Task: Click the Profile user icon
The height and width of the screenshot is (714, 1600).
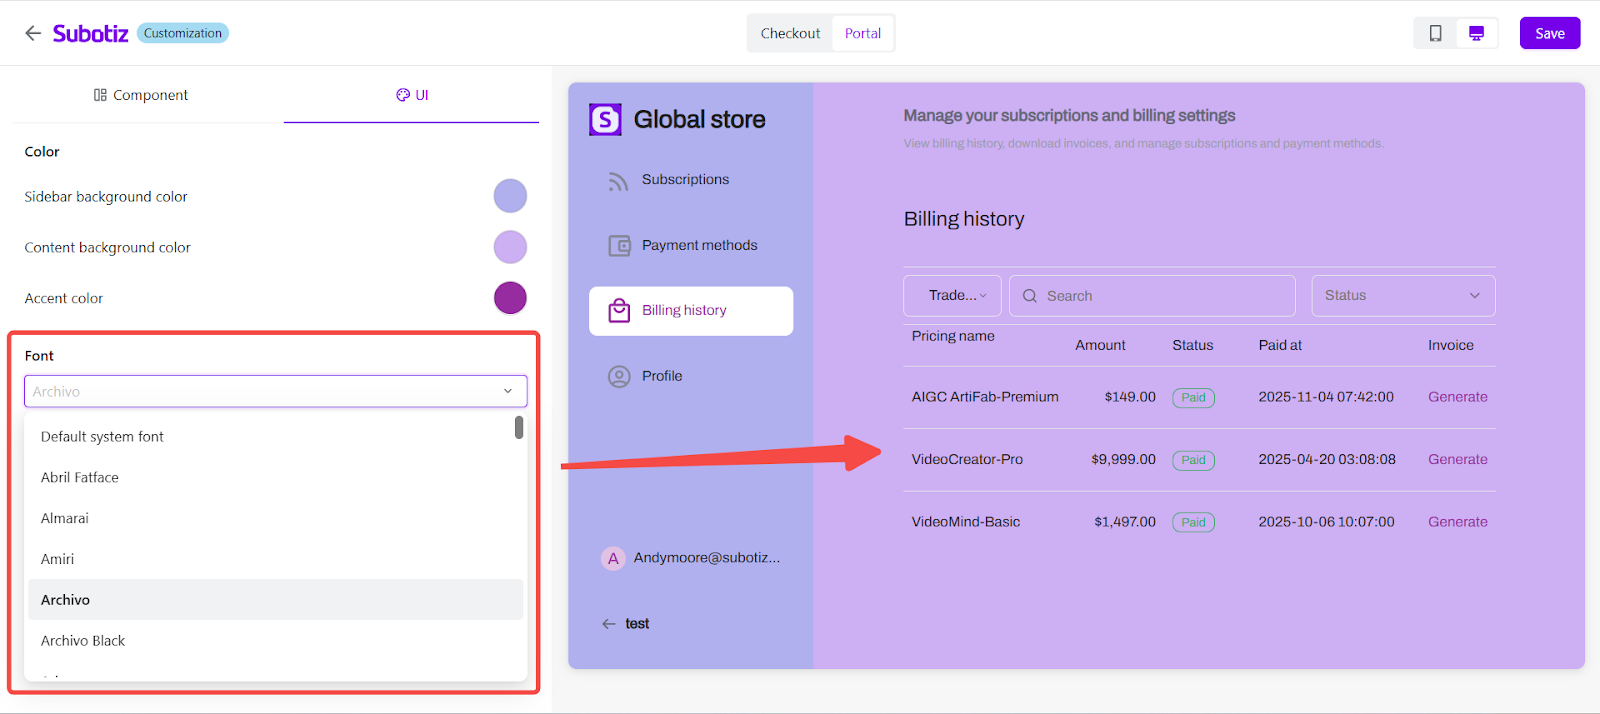Action: (619, 377)
